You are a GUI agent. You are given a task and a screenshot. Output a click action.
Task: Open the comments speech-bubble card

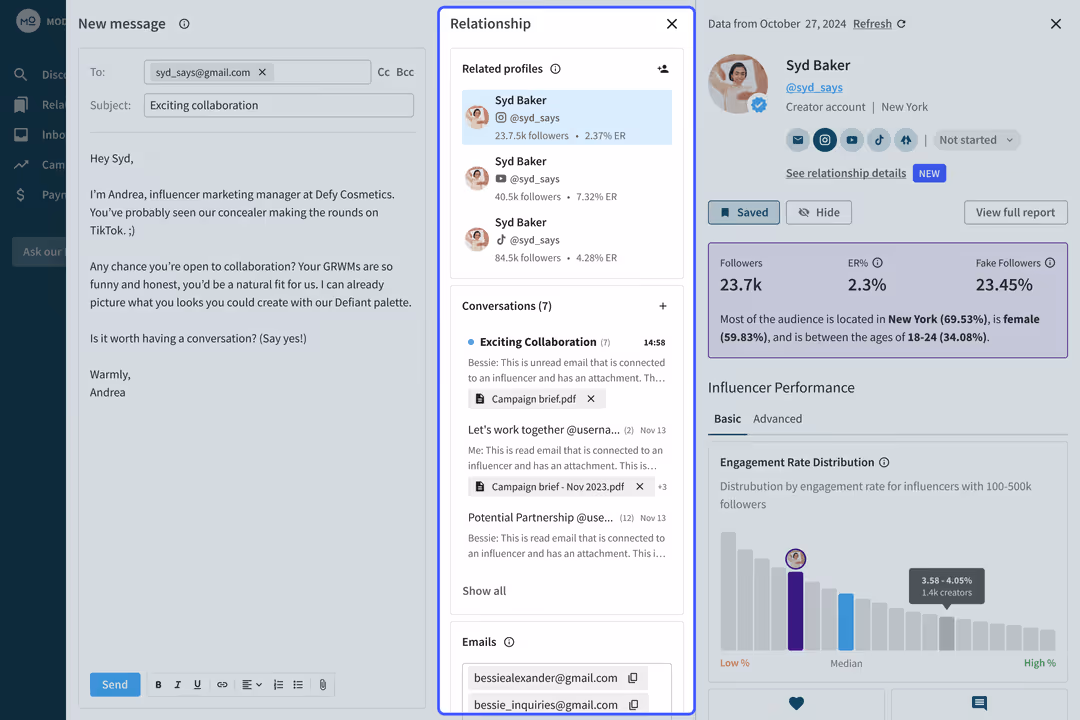point(979,703)
